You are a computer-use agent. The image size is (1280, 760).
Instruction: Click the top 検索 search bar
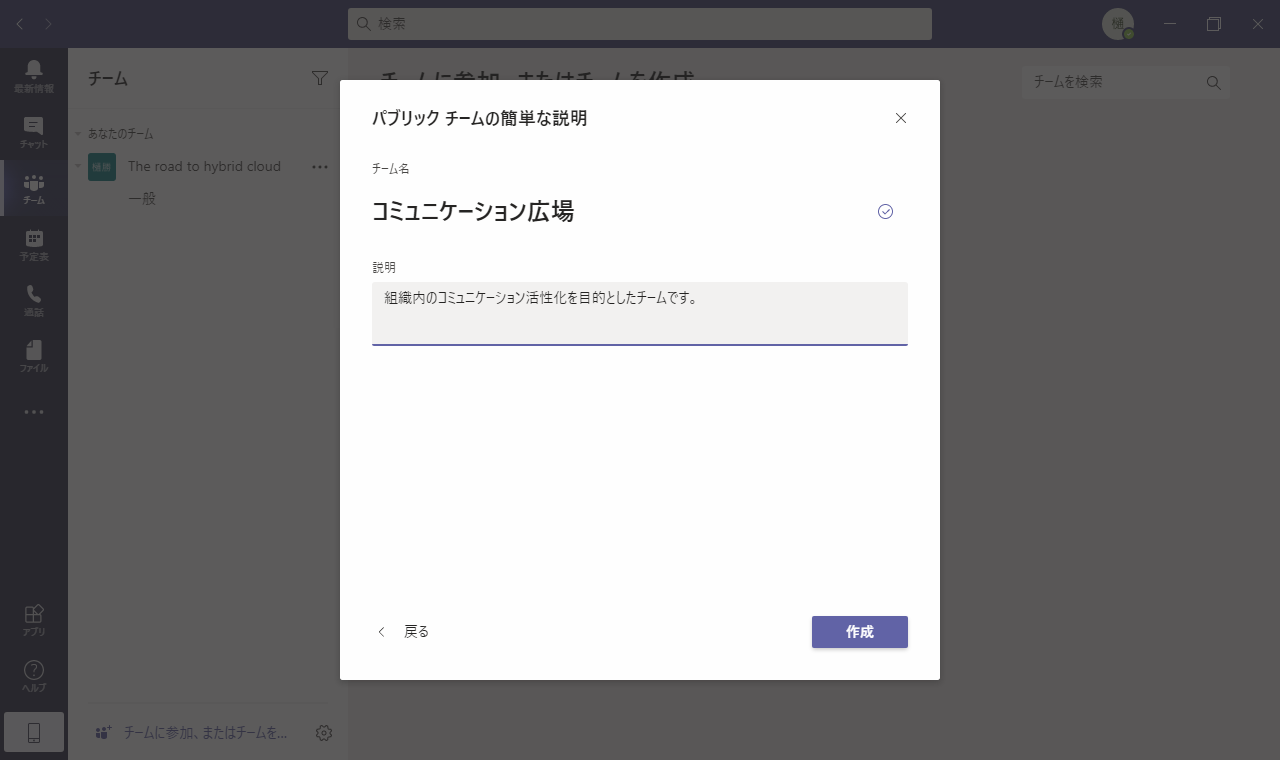pos(640,24)
